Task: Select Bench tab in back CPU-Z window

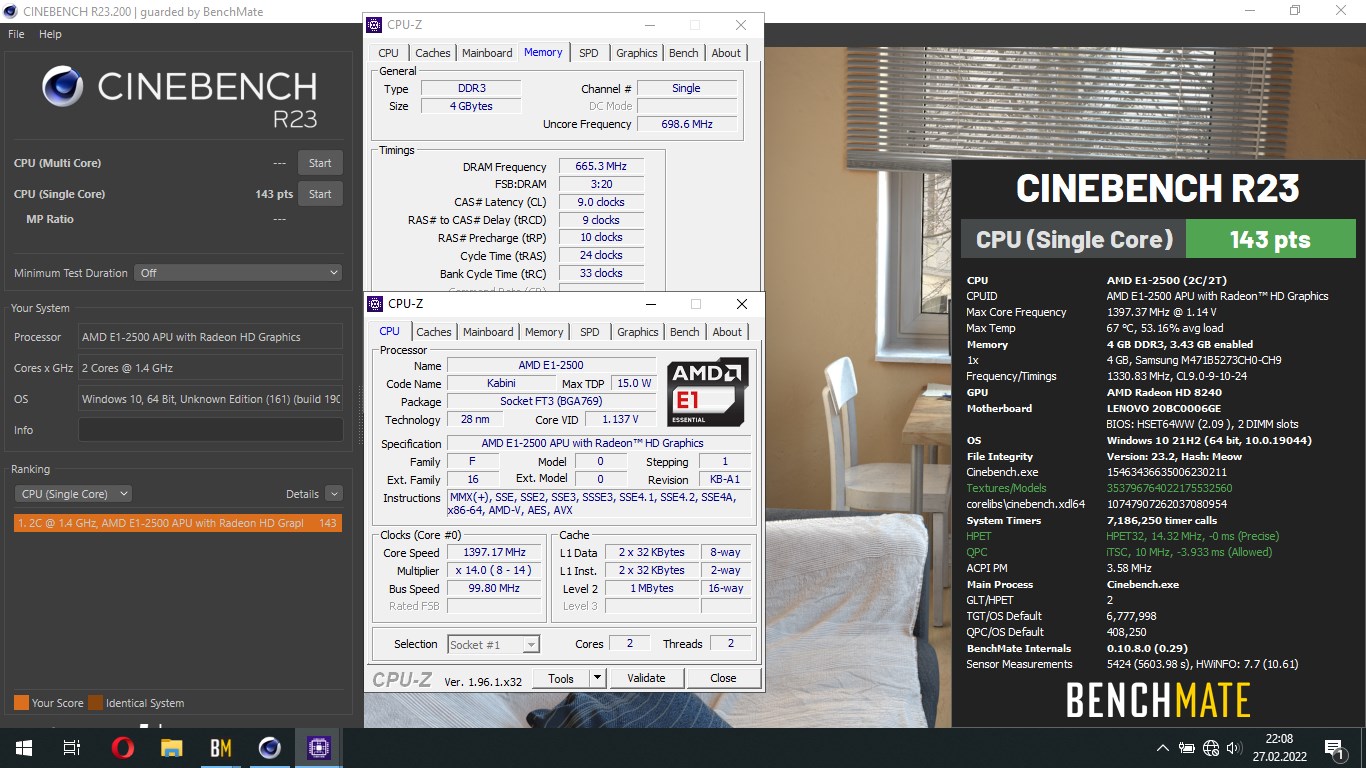Action: (x=684, y=53)
